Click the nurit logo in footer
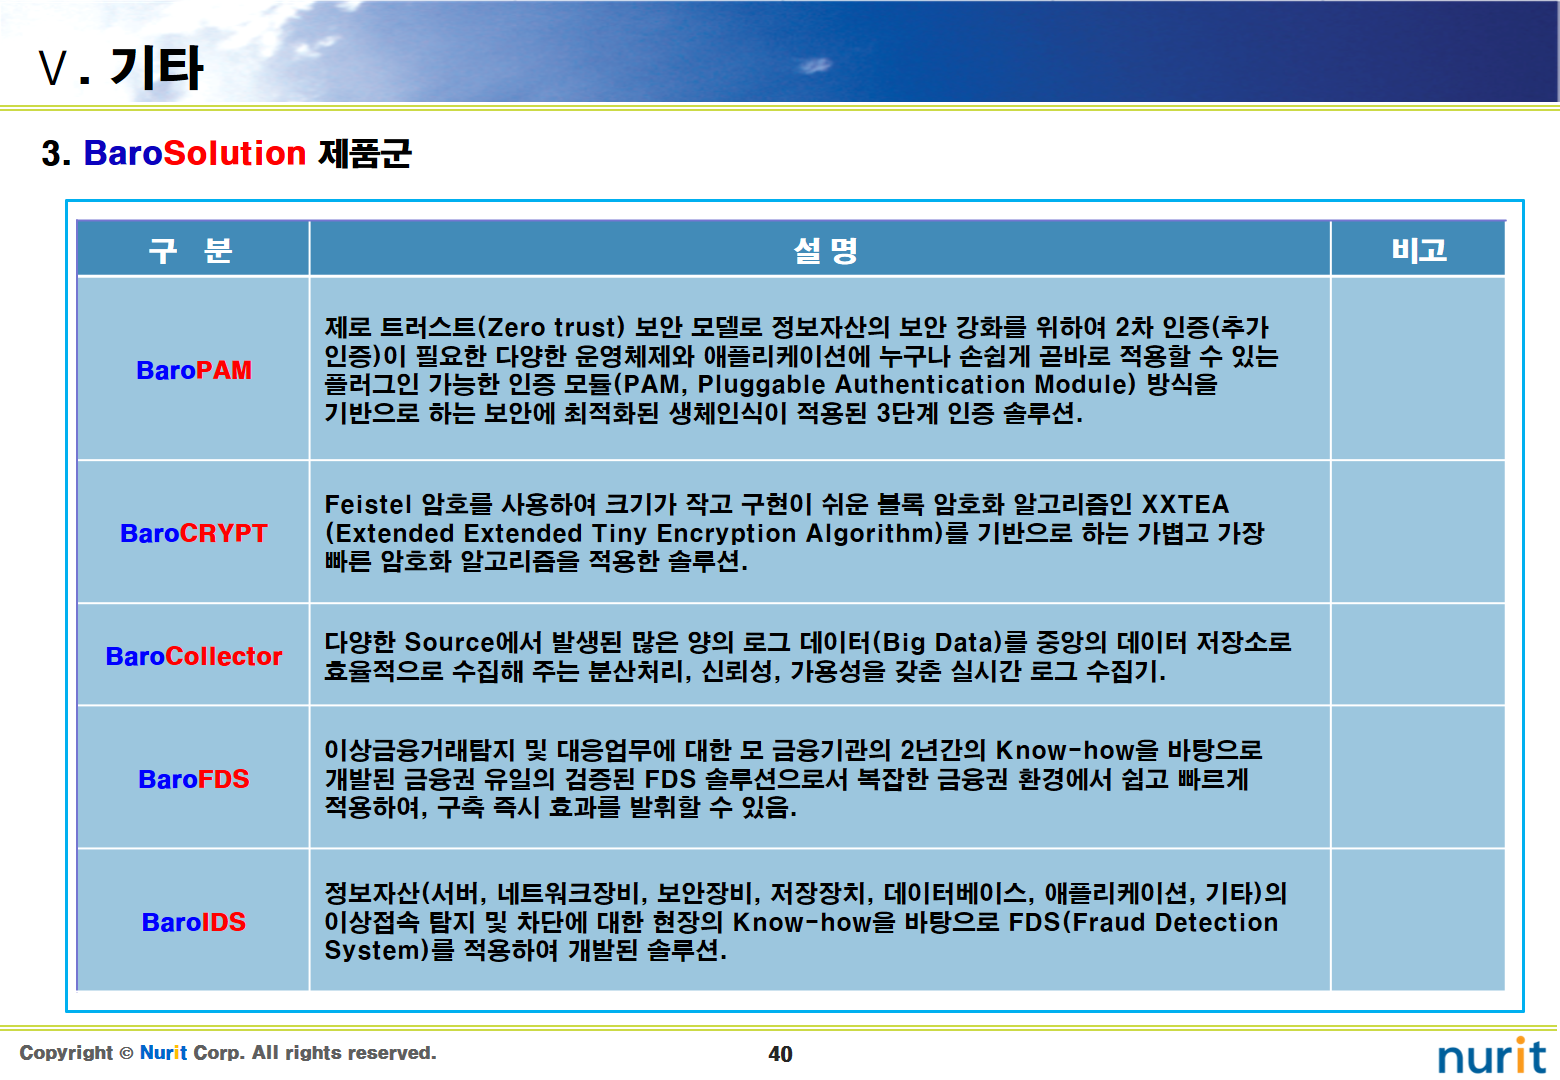 pyautogui.click(x=1492, y=1055)
